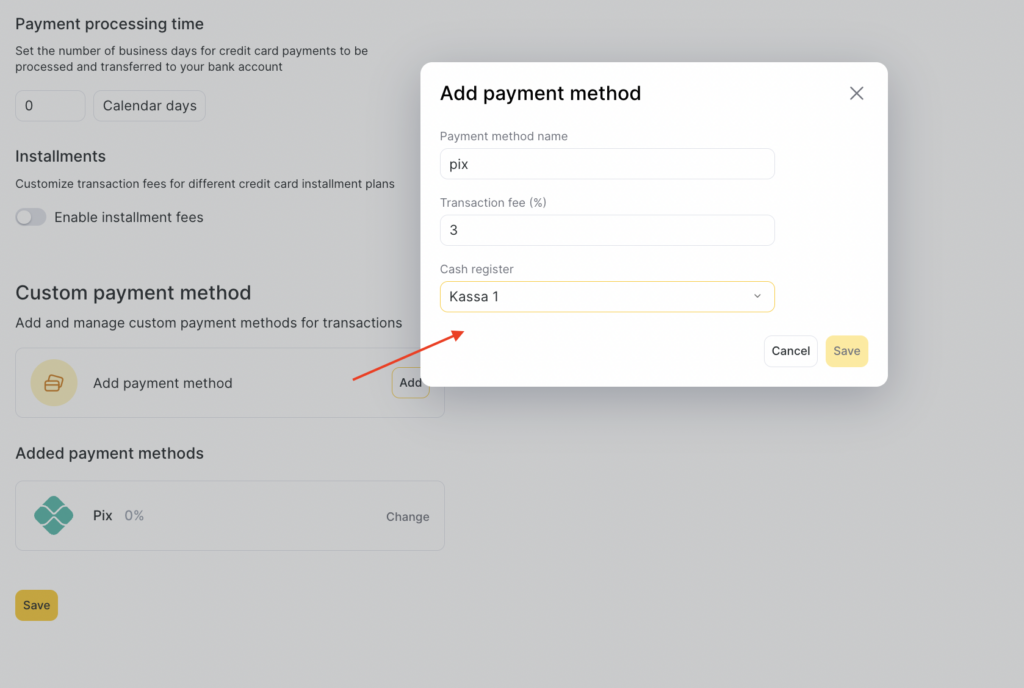Screen dimensions: 1024x688
Task: Click the card icon beside Add payment method
Action: click(x=54, y=383)
